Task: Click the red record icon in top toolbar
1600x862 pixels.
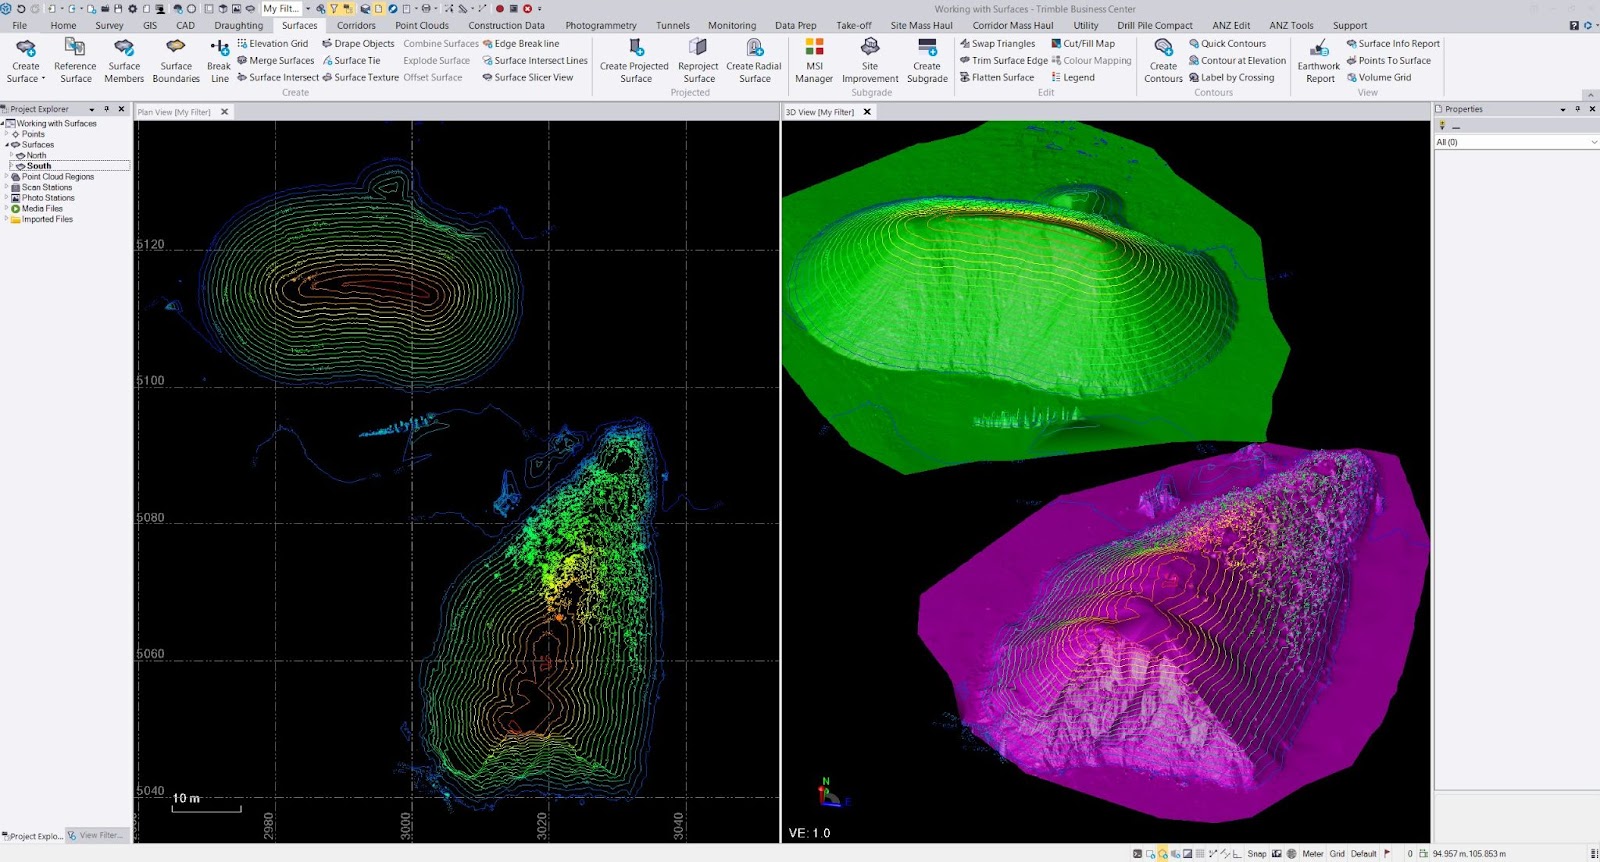Action: tap(500, 9)
